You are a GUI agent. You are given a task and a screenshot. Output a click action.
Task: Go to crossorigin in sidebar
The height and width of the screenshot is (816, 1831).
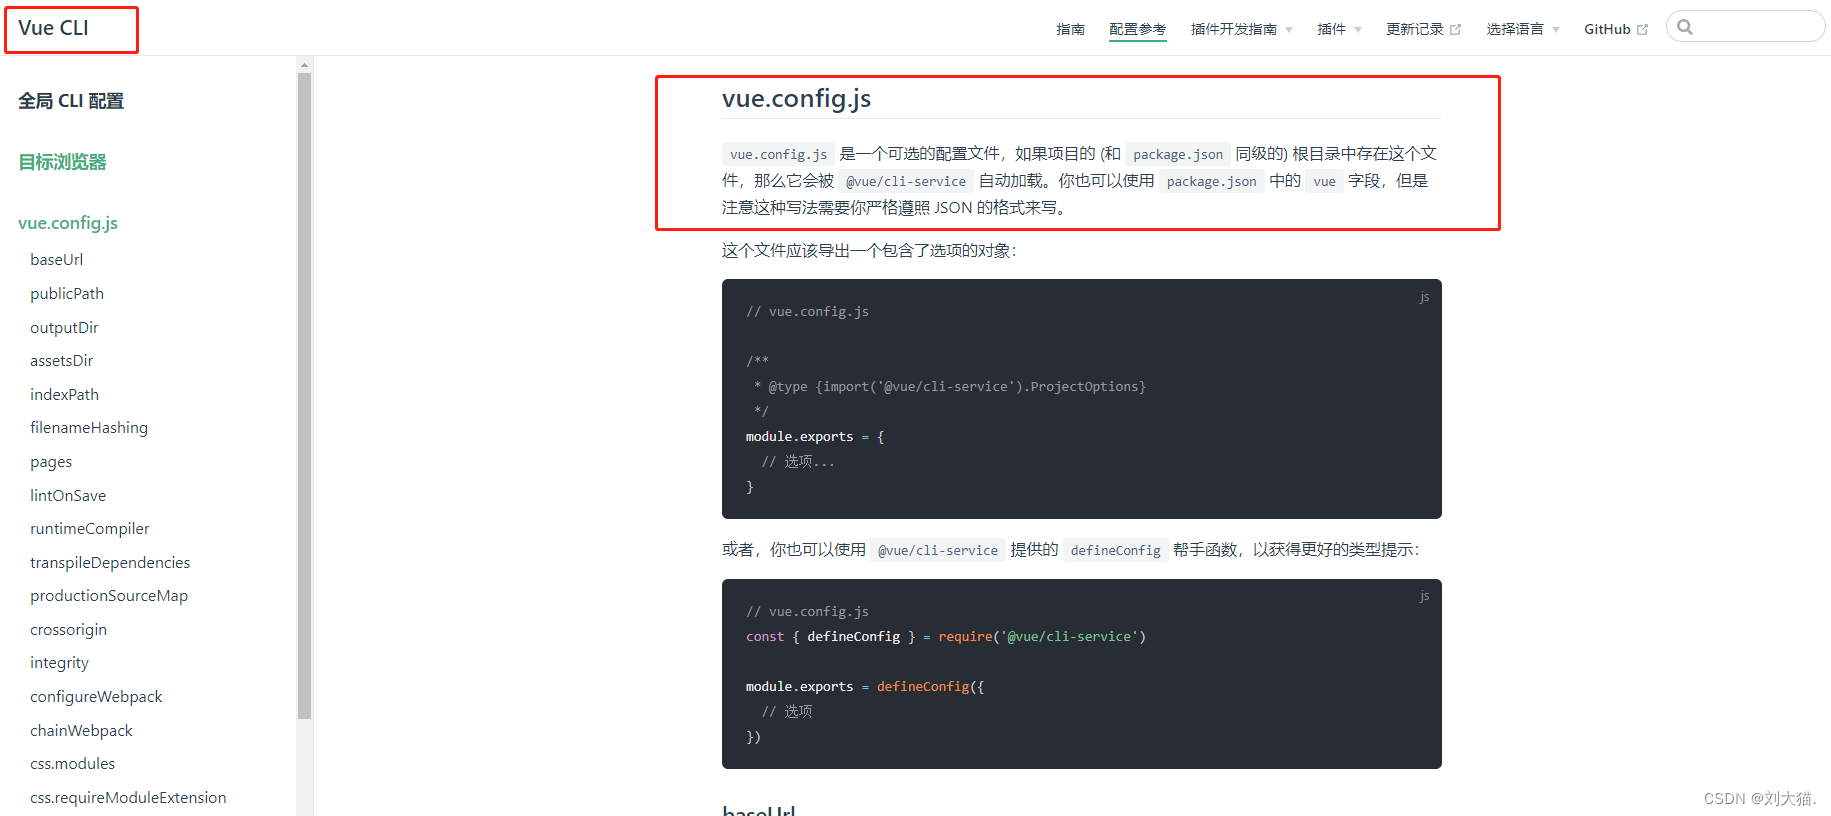(x=68, y=629)
